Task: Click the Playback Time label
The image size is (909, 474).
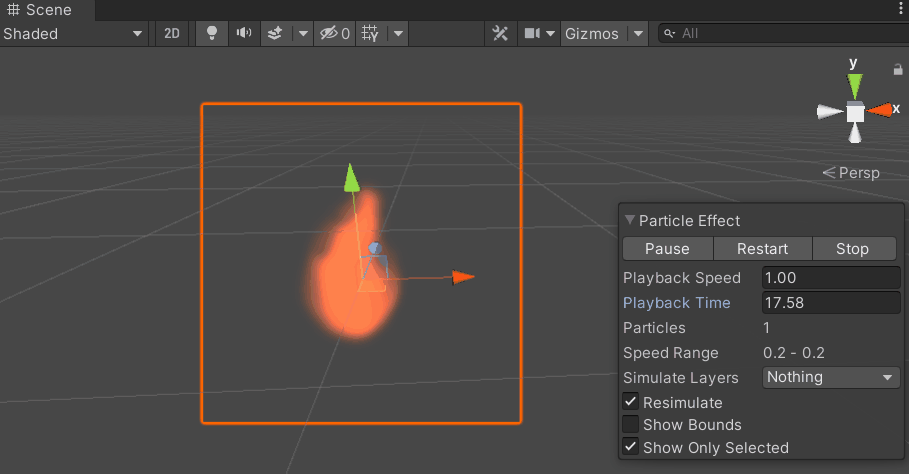Action: [677, 302]
